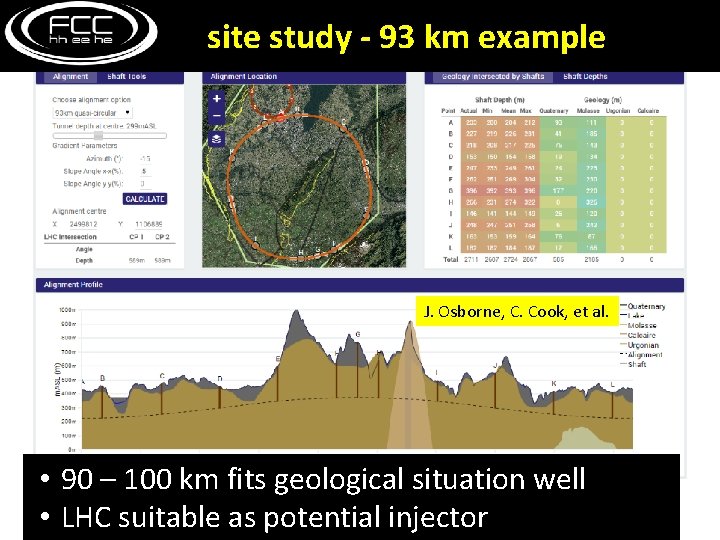Open the map layers selector
The image size is (720, 540).
(x=217, y=139)
